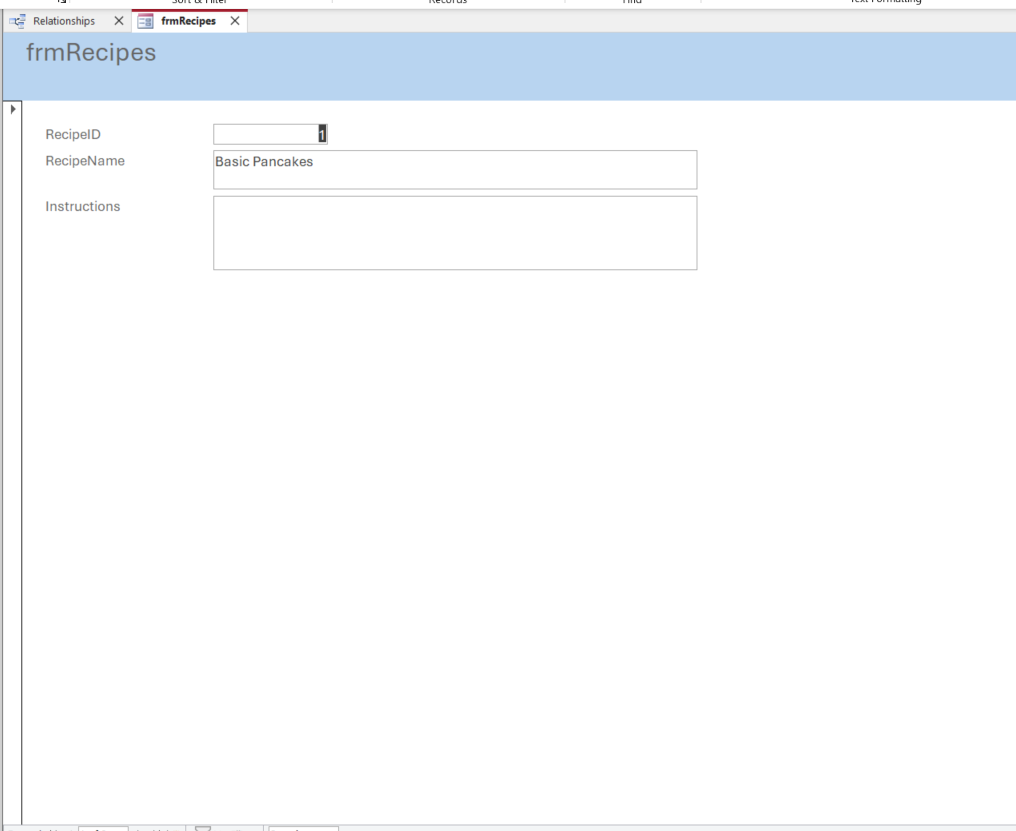This screenshot has width=1016, height=831.
Task: Select the RecipeID label
Action: tap(73, 134)
